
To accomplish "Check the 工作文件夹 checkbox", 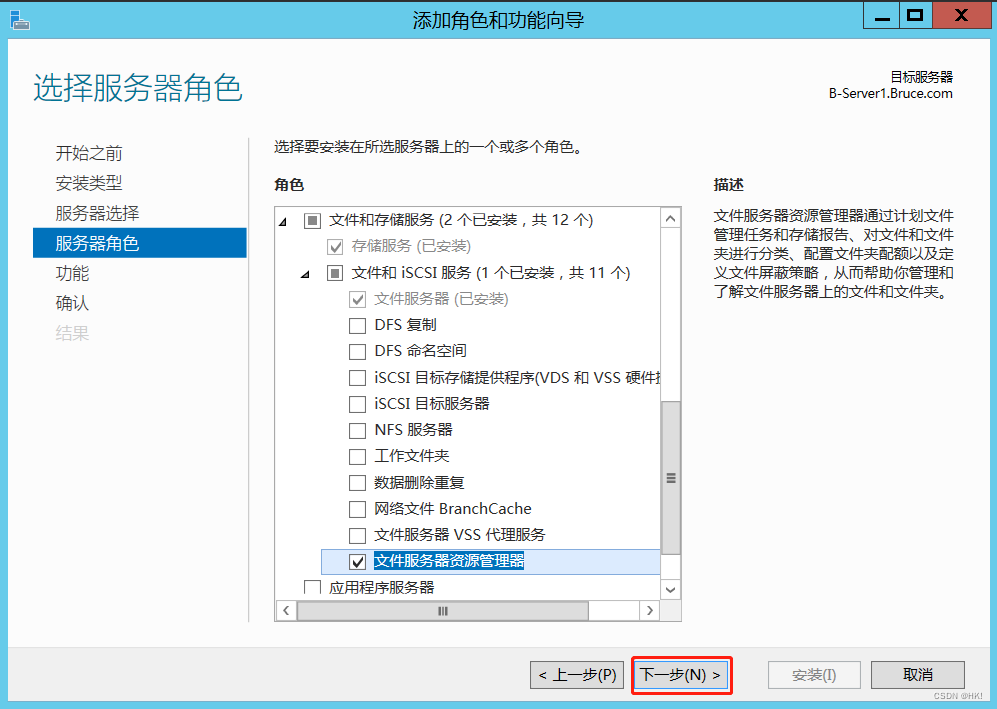I will click(357, 456).
